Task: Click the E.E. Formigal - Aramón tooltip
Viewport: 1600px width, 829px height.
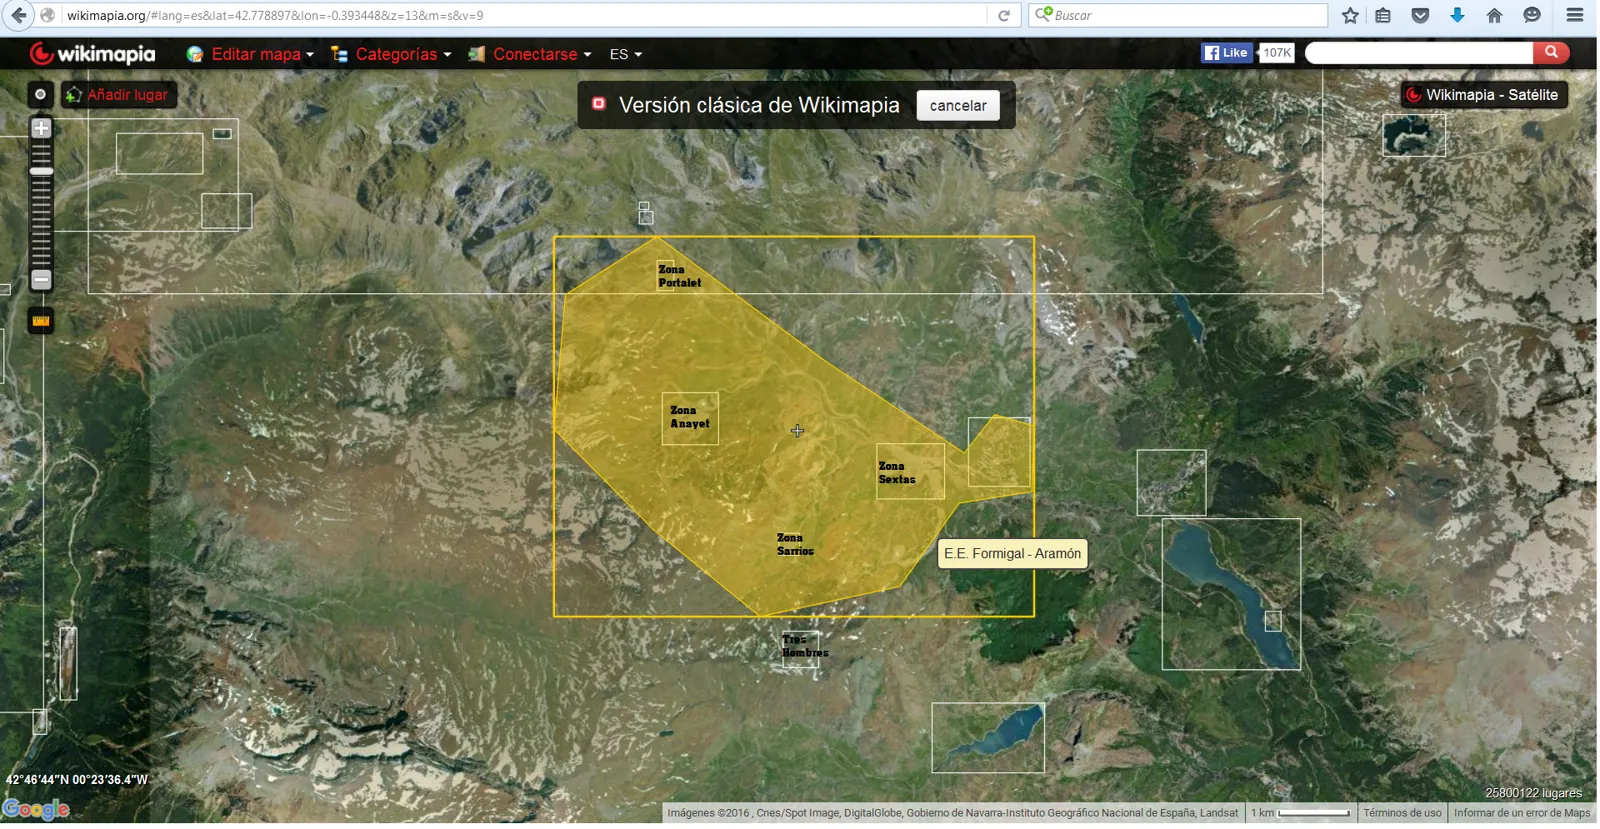Action: tap(1012, 554)
